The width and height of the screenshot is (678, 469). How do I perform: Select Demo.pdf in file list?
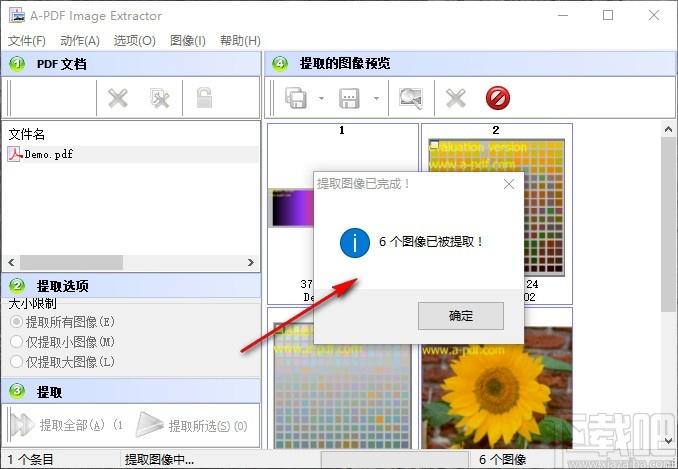tap(131, 154)
